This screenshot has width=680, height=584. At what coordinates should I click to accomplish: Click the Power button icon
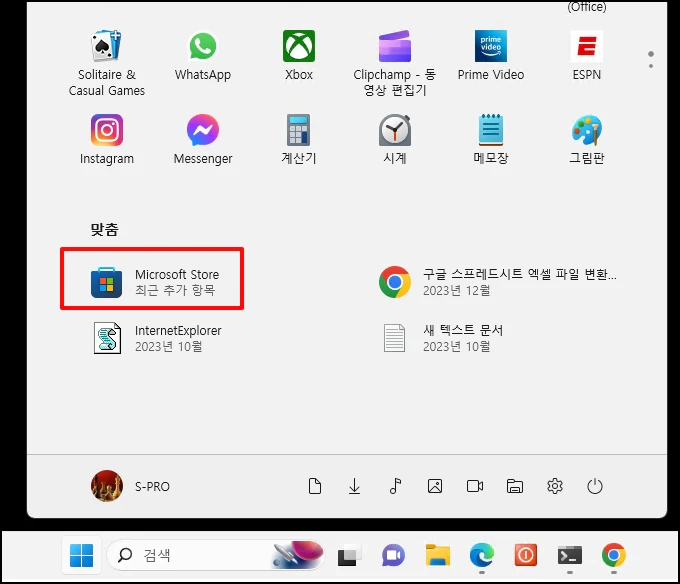point(595,486)
